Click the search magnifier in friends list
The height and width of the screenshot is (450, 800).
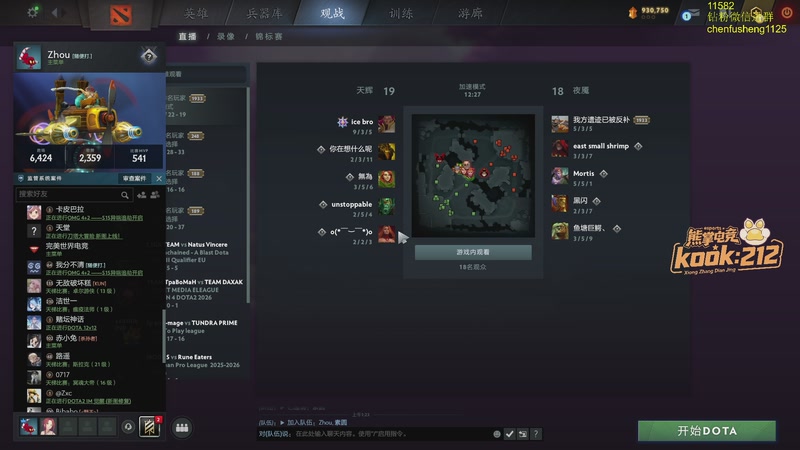click(x=124, y=194)
